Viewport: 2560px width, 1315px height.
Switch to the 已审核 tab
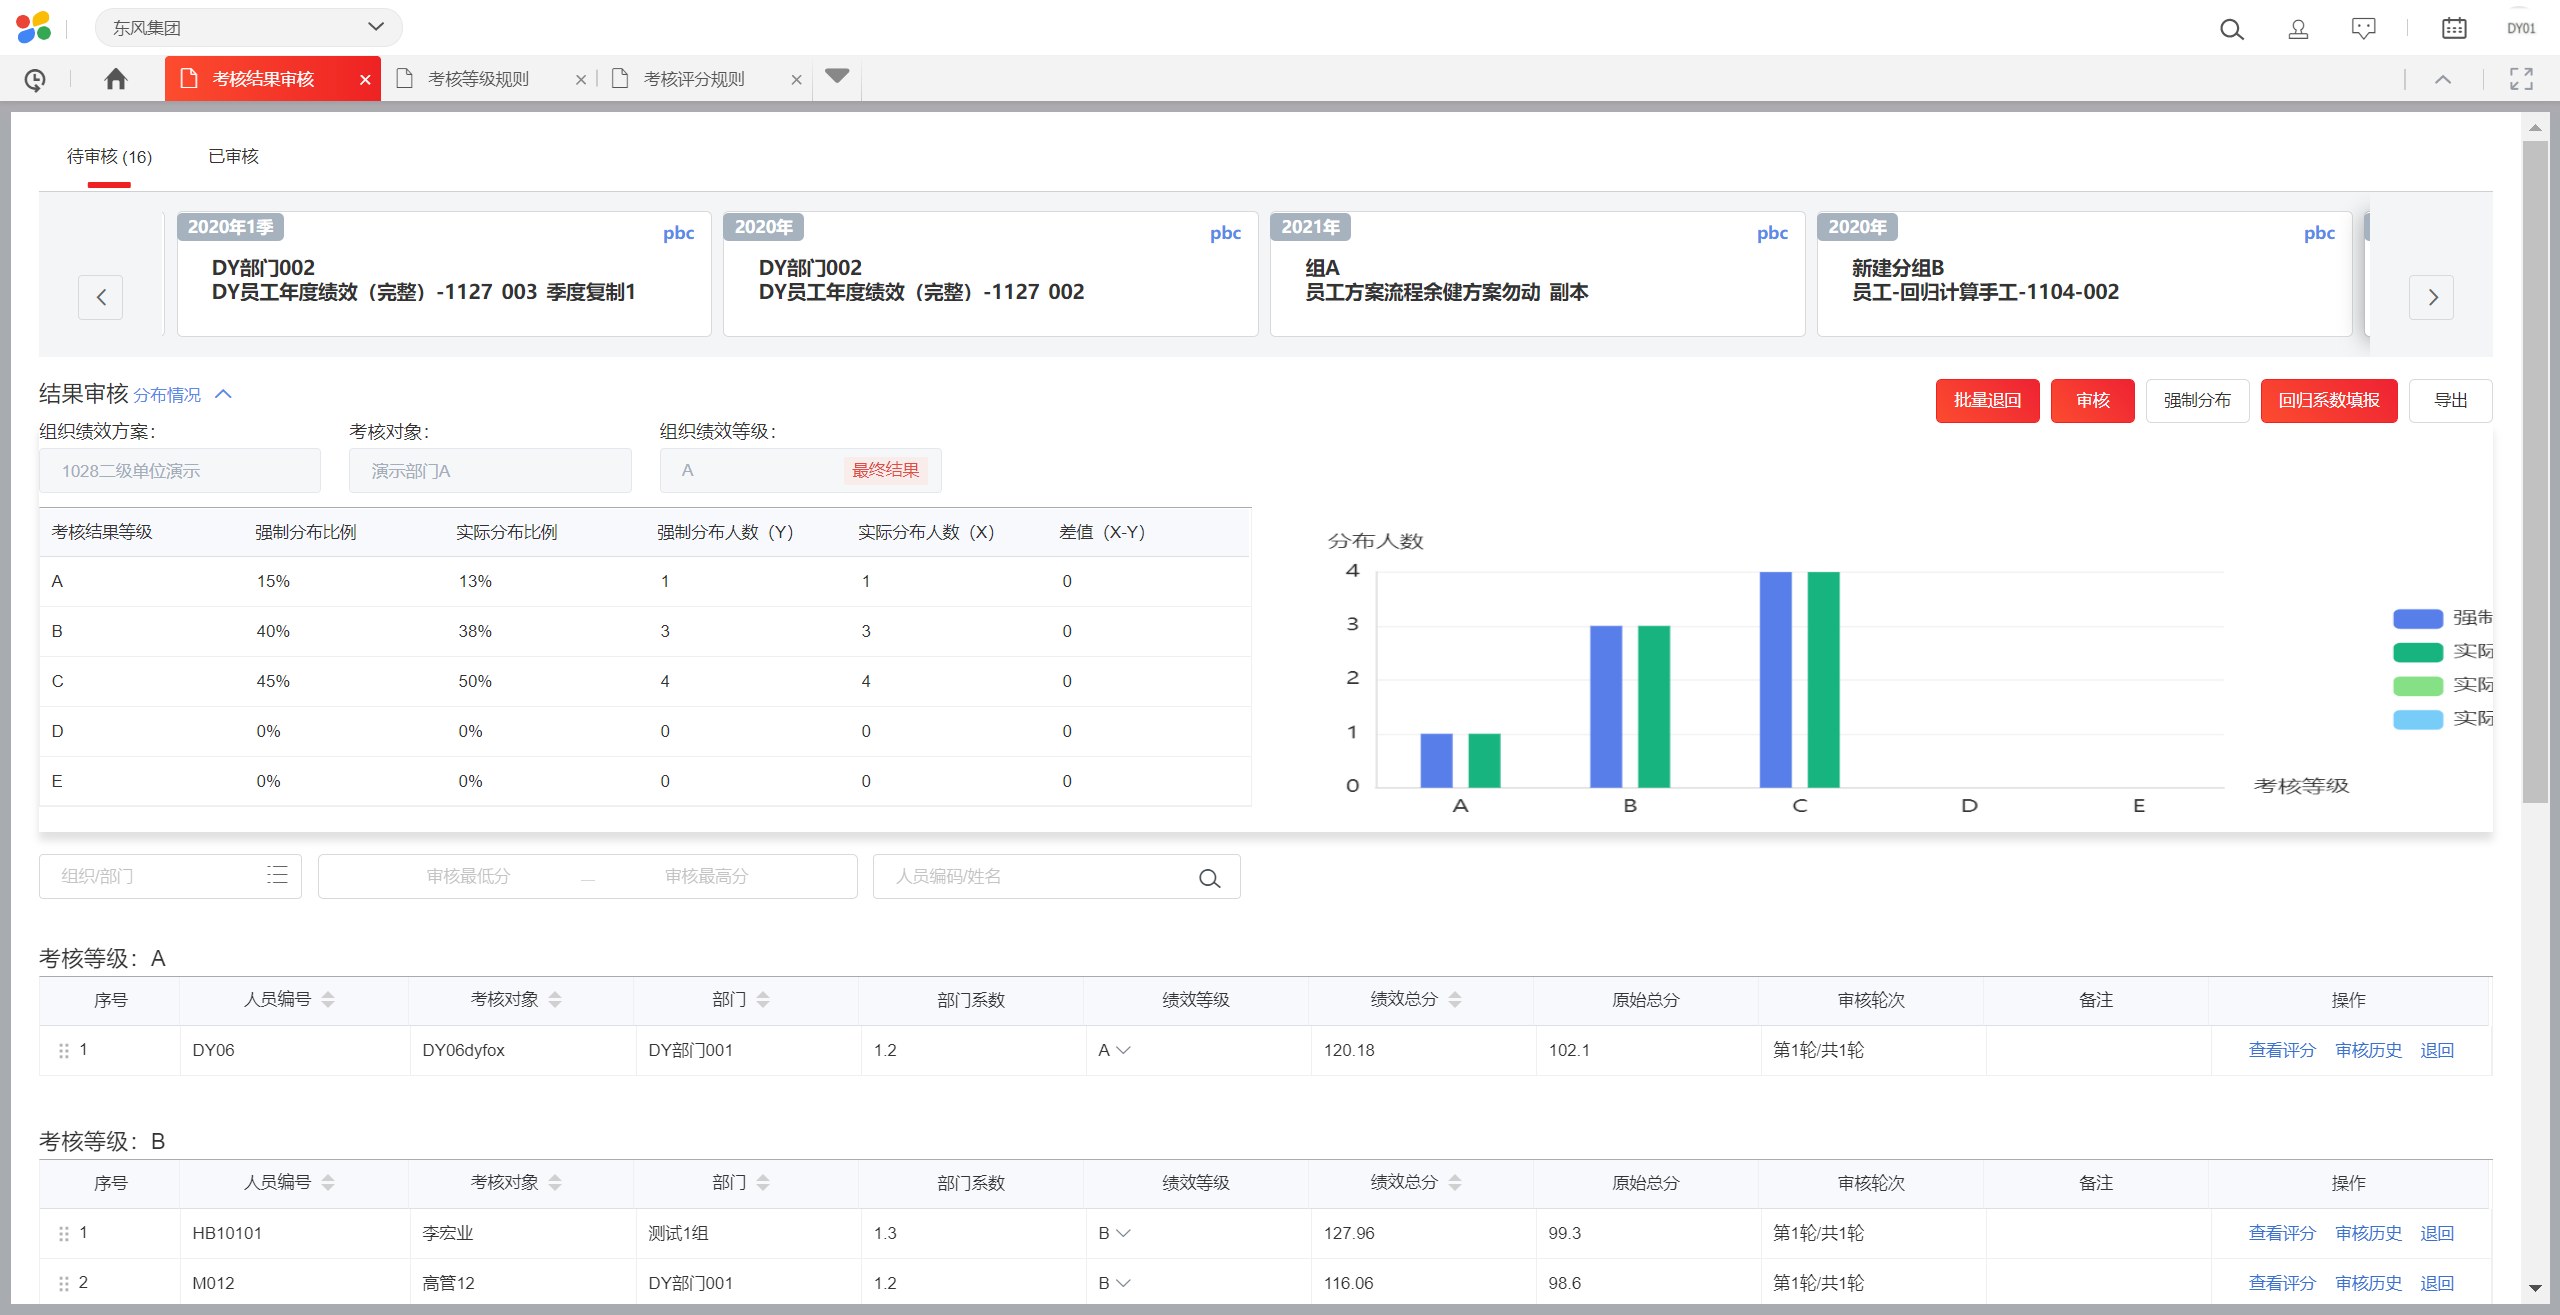coord(233,157)
